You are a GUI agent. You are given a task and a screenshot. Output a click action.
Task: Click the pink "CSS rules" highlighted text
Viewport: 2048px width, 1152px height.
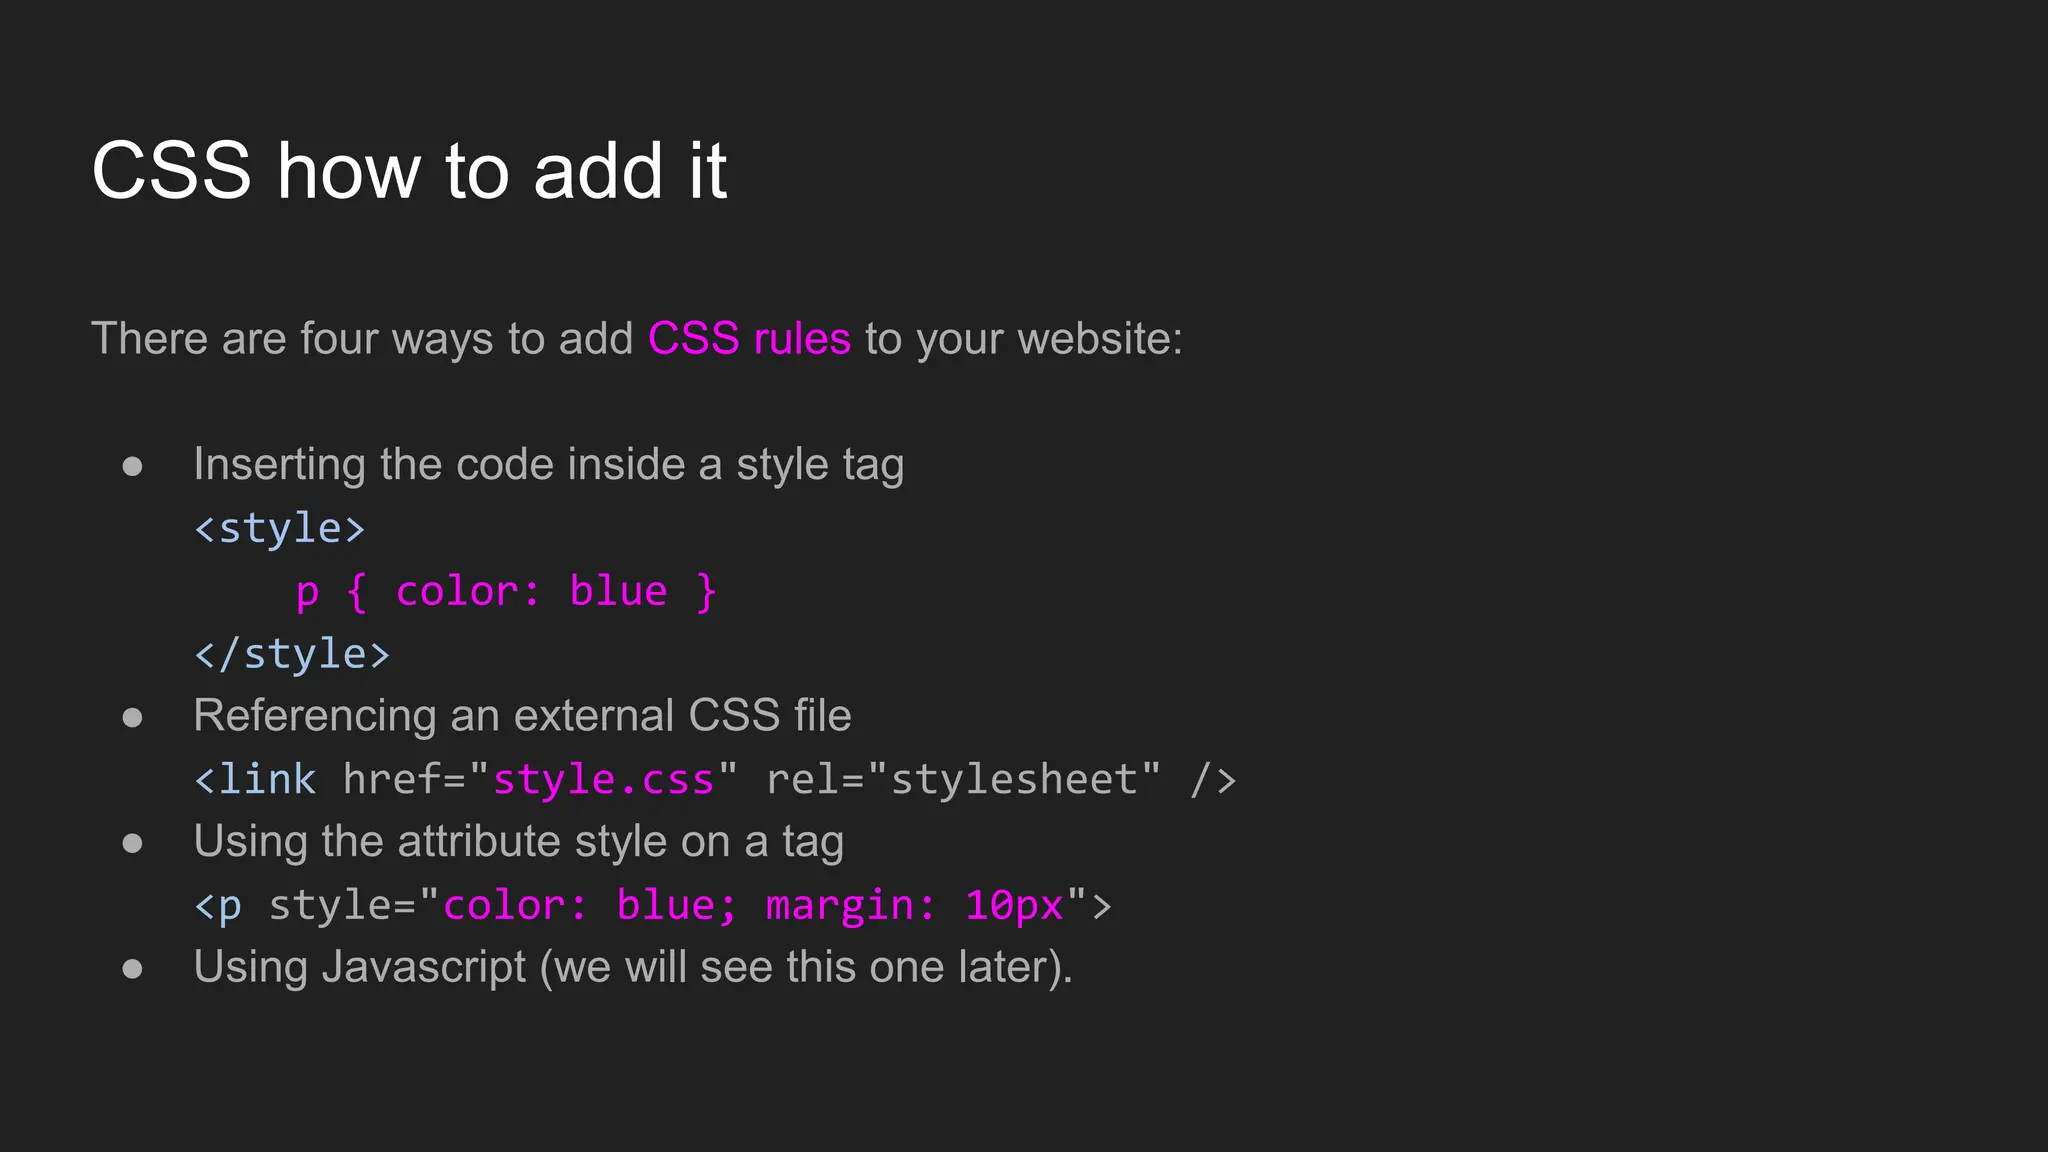tap(749, 339)
